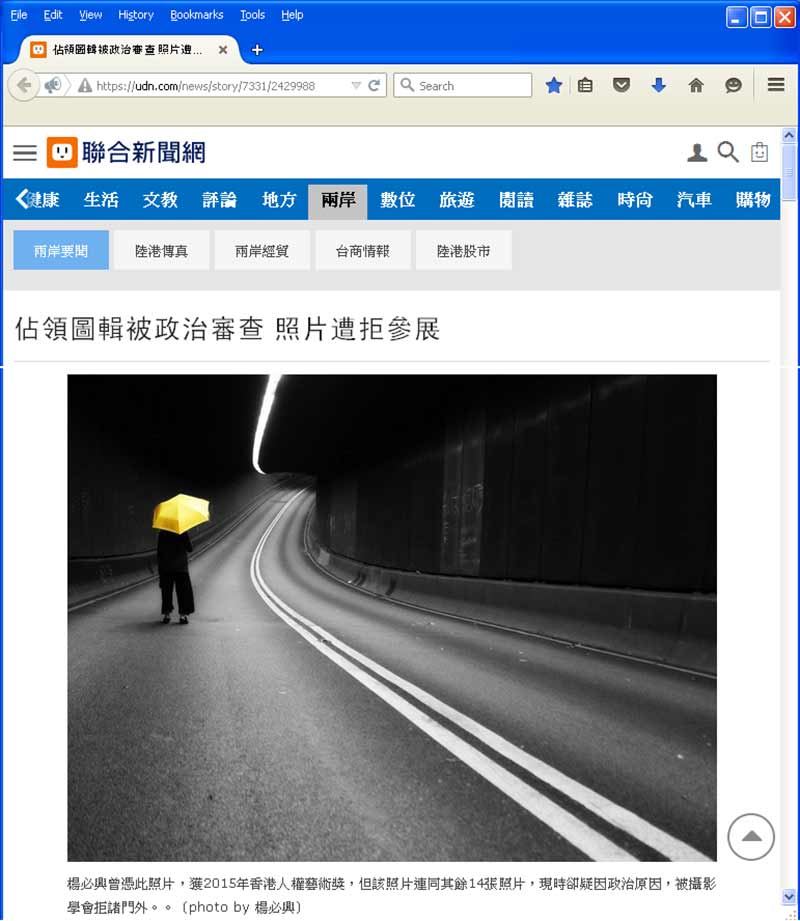Show bookmarks list icon
Viewport: 800px width, 921px height.
point(585,86)
